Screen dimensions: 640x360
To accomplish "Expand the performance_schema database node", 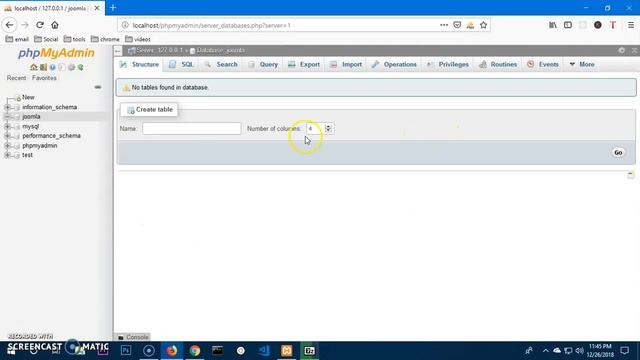I will (7, 136).
